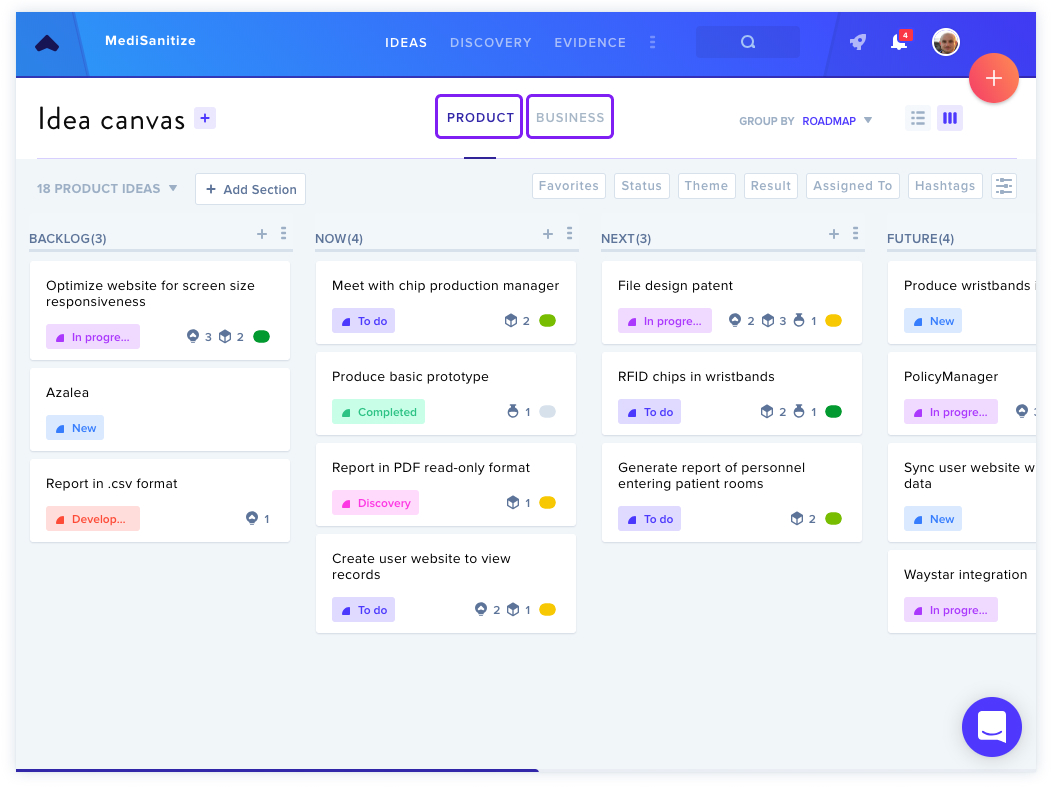Open the notifications bell icon
The height and width of the screenshot is (792, 1052).
[x=899, y=42]
